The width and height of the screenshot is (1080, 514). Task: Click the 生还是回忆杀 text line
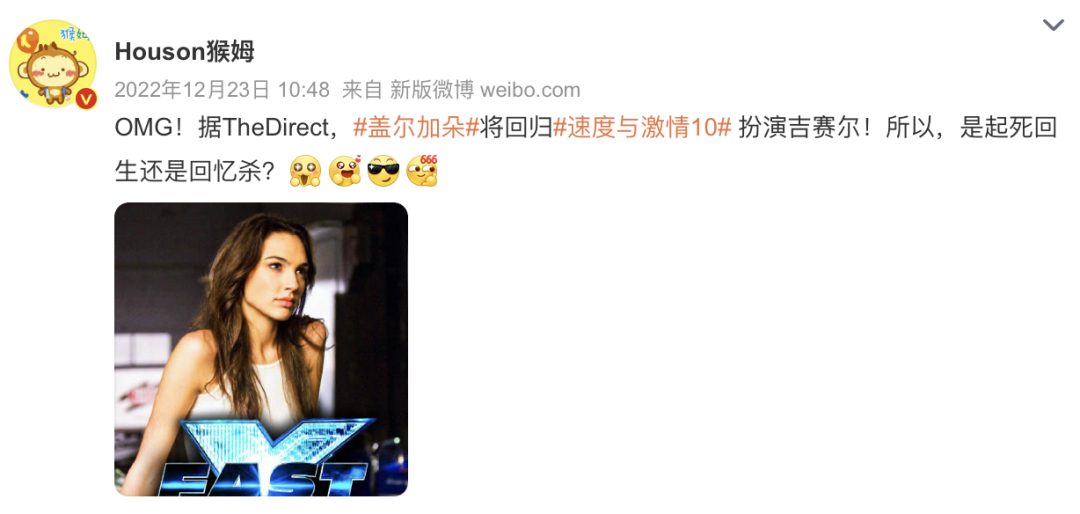pos(198,172)
